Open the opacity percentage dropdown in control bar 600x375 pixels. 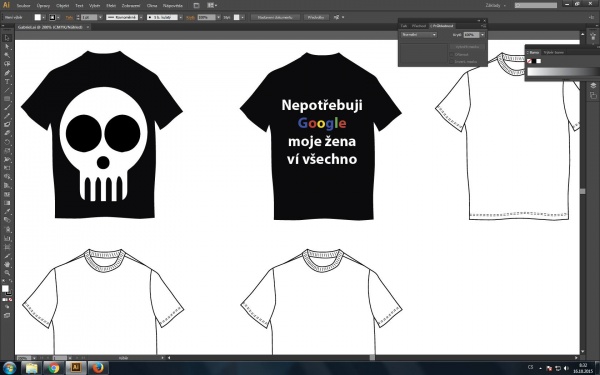218,17
